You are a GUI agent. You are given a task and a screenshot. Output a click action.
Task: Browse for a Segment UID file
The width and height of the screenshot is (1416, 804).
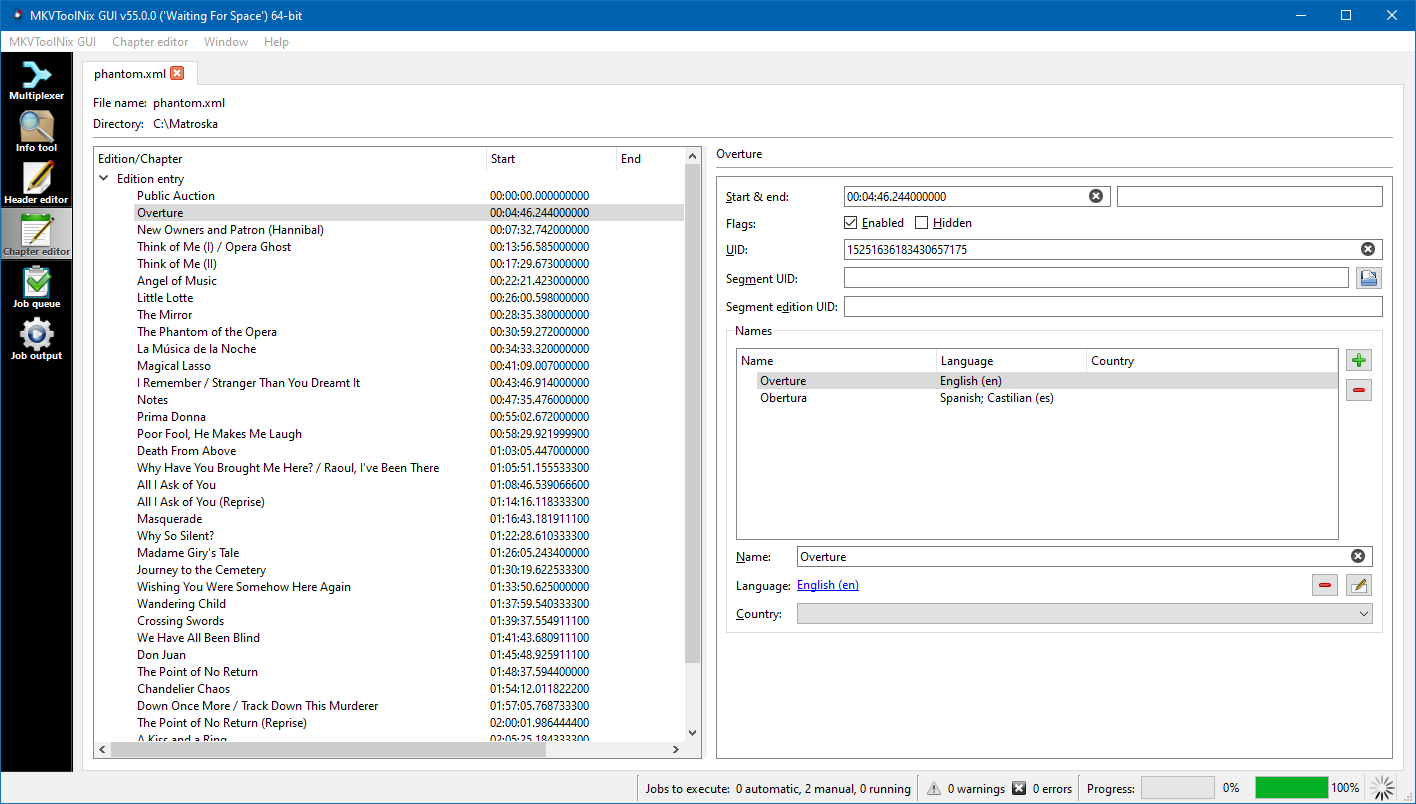click(x=1368, y=277)
